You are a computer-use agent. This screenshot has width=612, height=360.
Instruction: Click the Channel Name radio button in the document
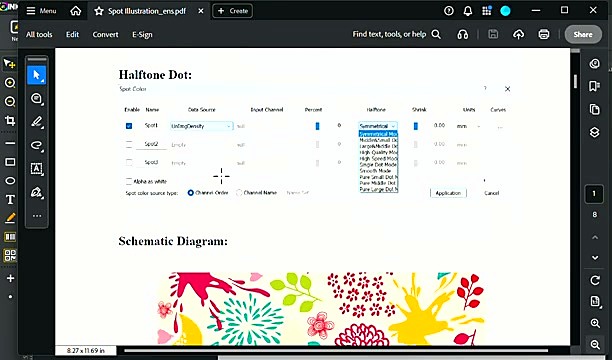pyautogui.click(x=239, y=192)
